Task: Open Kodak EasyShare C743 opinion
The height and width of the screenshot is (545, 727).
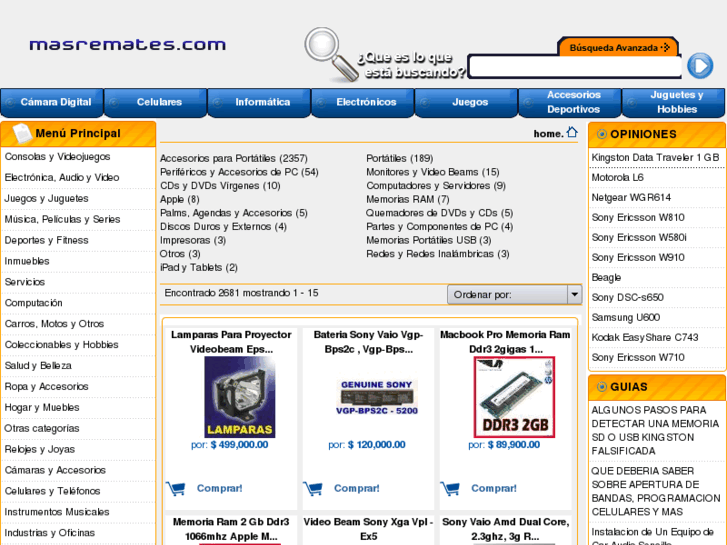Action: [645, 338]
